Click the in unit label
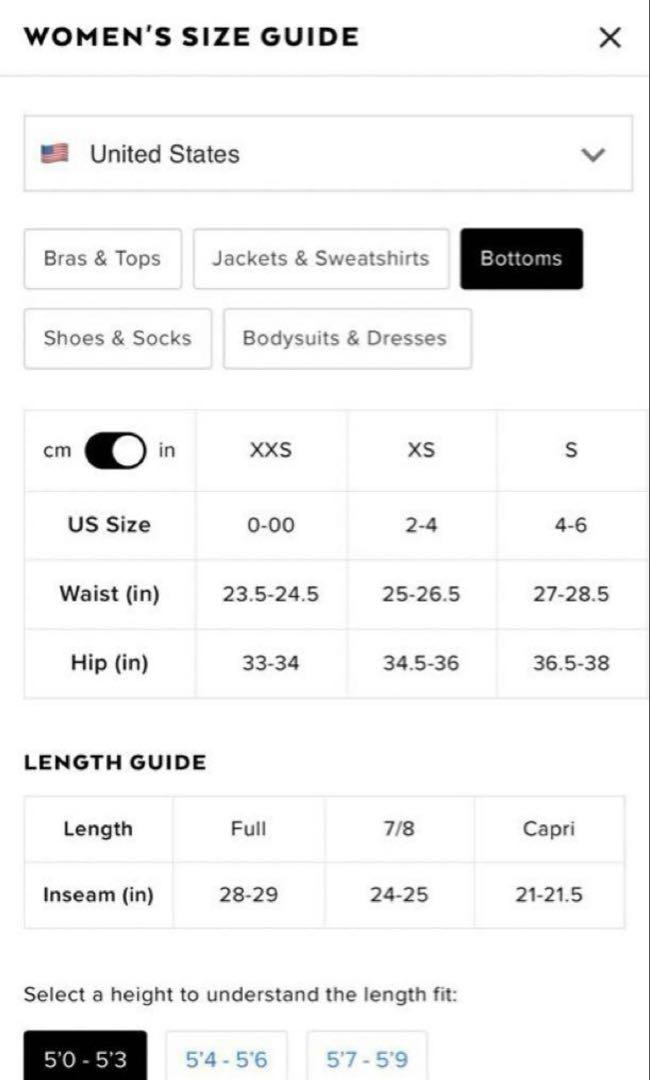 pos(167,450)
